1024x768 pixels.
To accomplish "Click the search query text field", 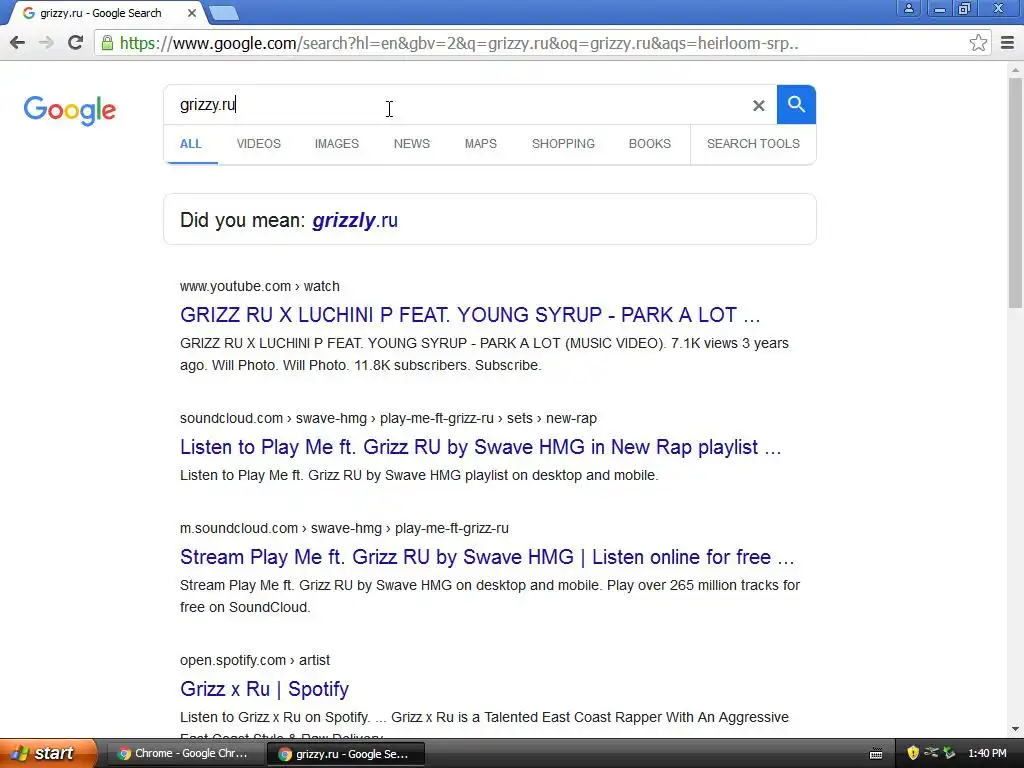I will 457,104.
